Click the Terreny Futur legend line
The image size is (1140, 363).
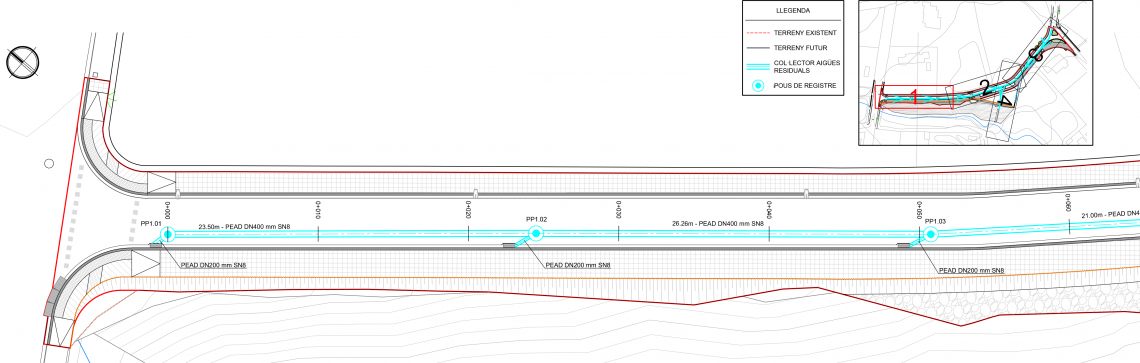point(758,47)
